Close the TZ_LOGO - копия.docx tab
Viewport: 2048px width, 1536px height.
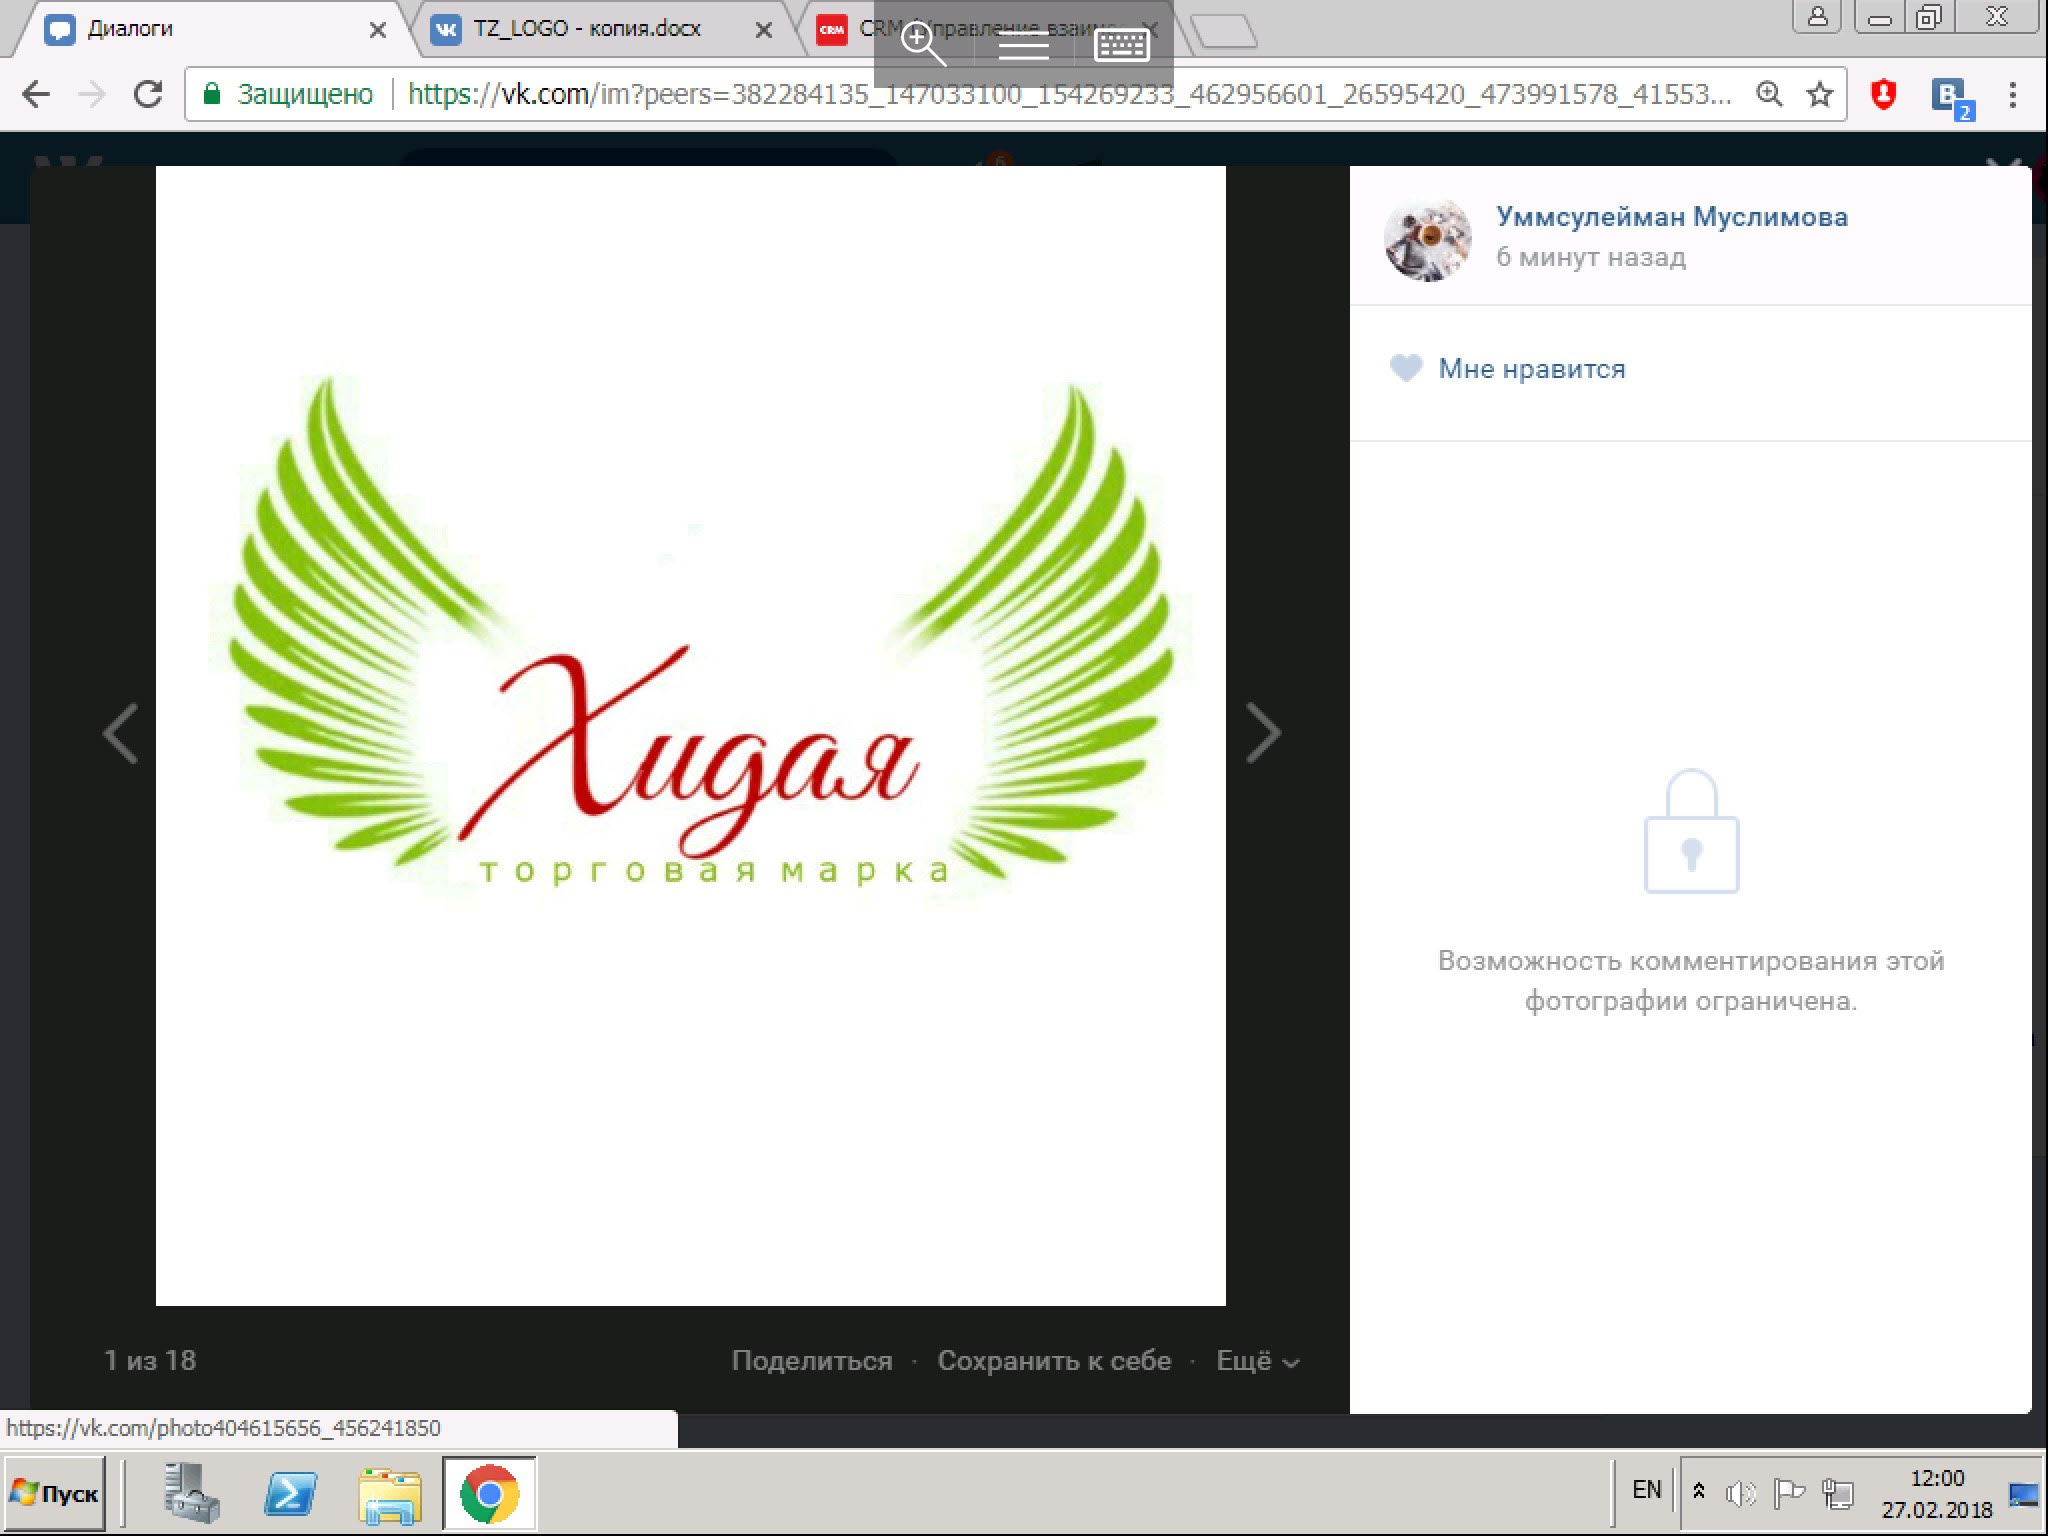[763, 30]
